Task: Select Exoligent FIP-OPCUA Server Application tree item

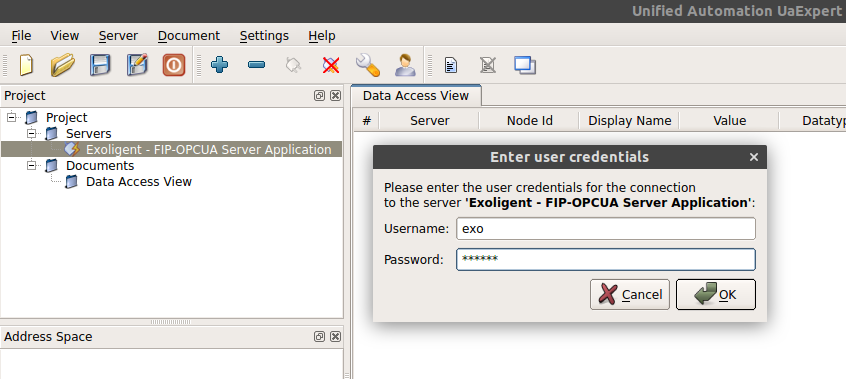Action: click(209, 150)
